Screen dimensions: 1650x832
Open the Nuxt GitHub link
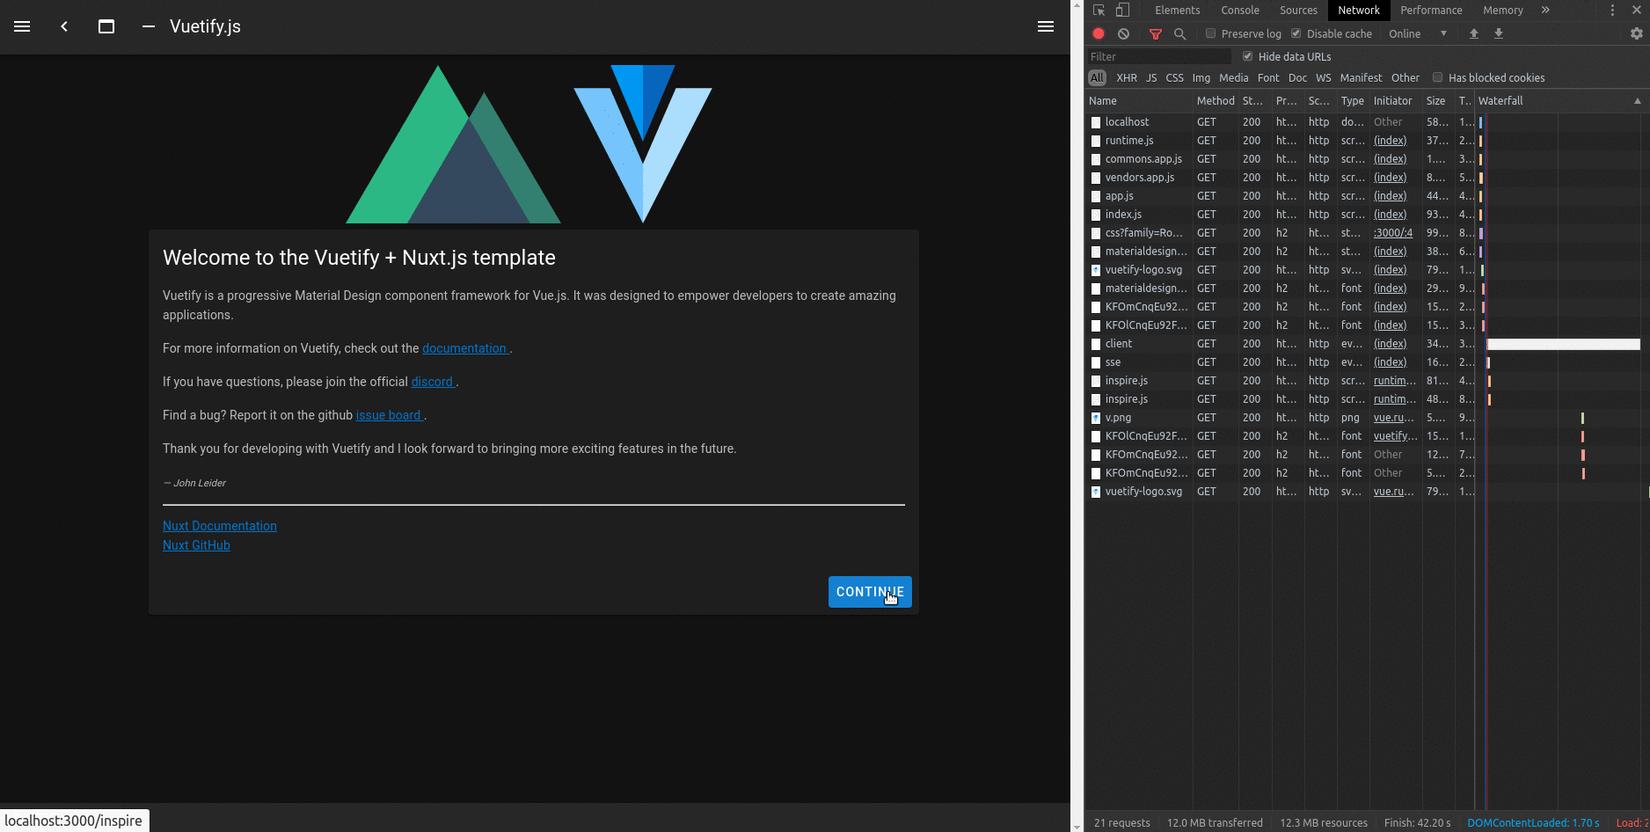(x=196, y=545)
